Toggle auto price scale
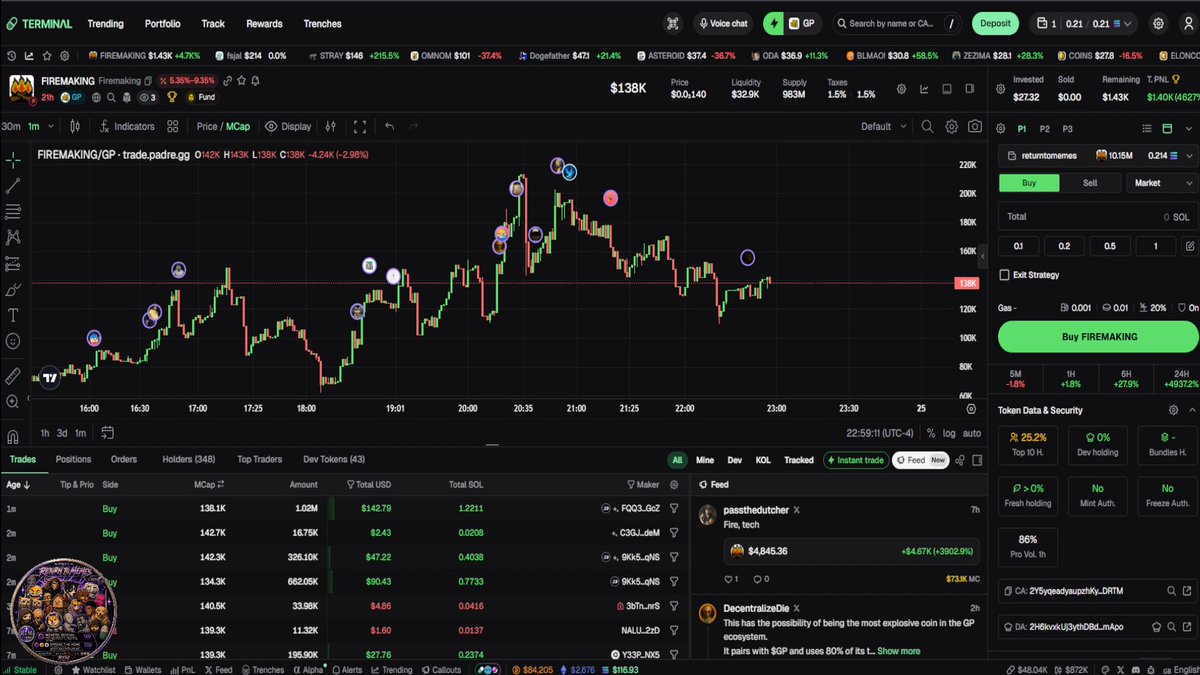1200x675 pixels. point(971,433)
